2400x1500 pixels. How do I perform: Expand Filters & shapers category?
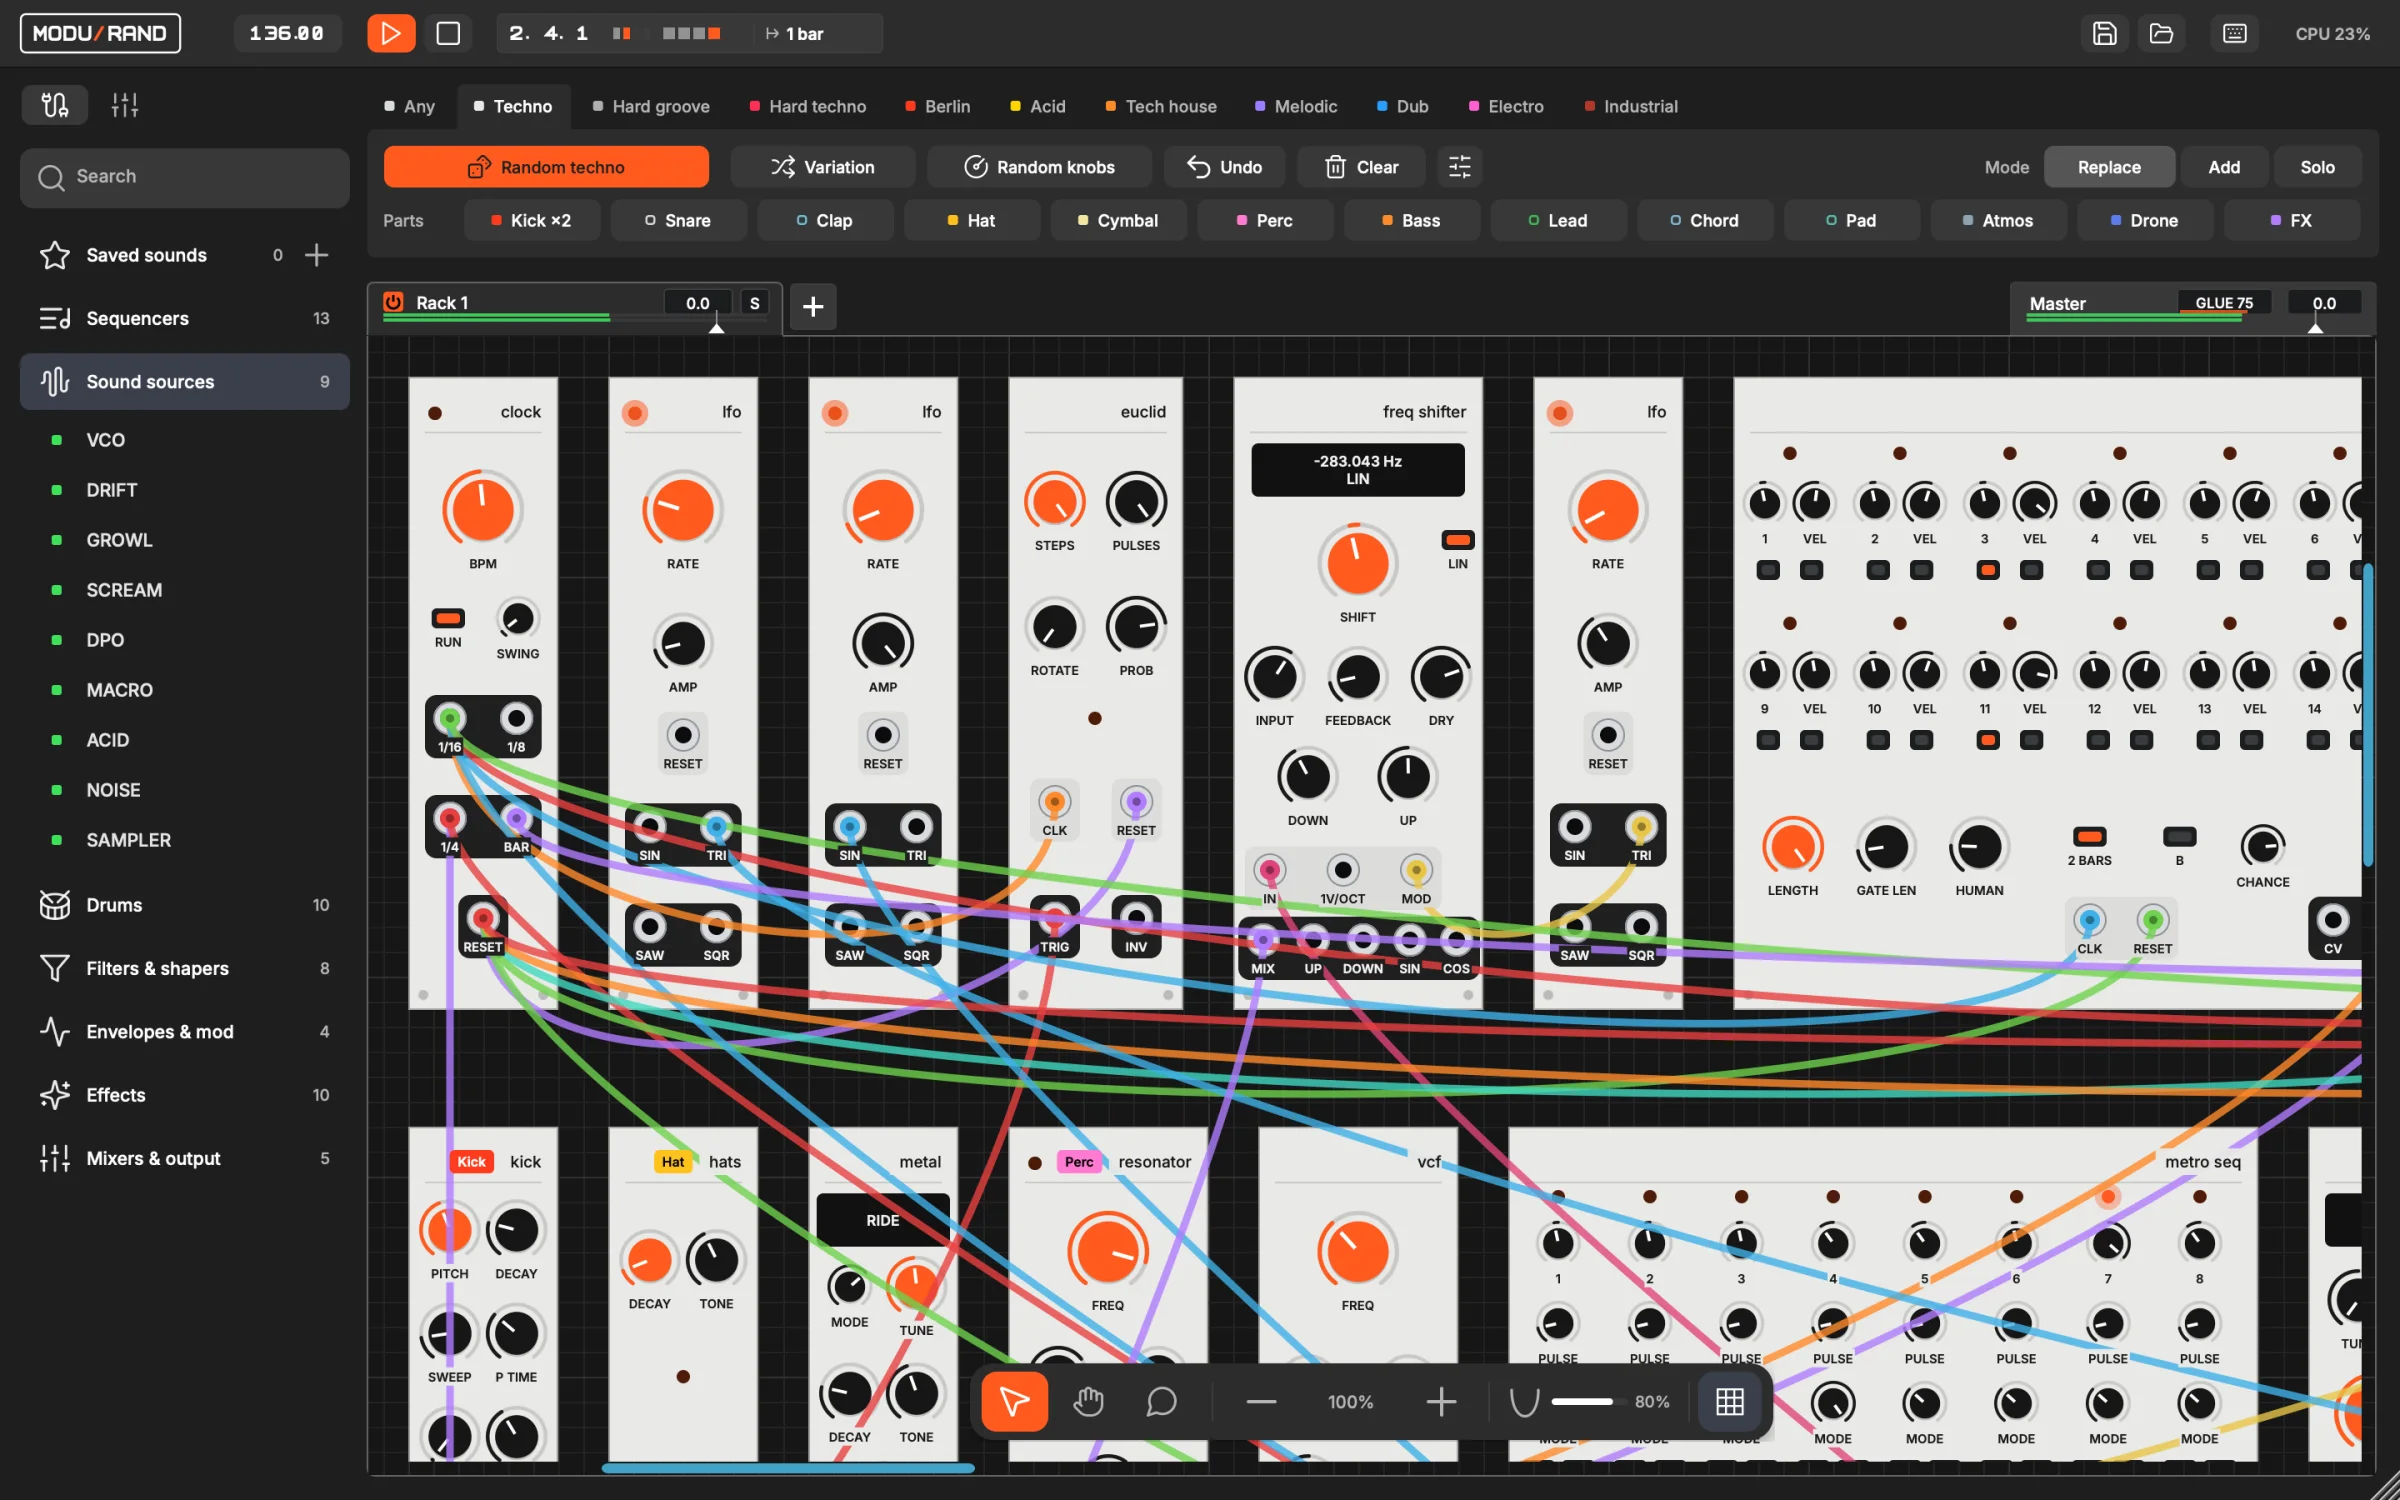pyautogui.click(x=185, y=967)
